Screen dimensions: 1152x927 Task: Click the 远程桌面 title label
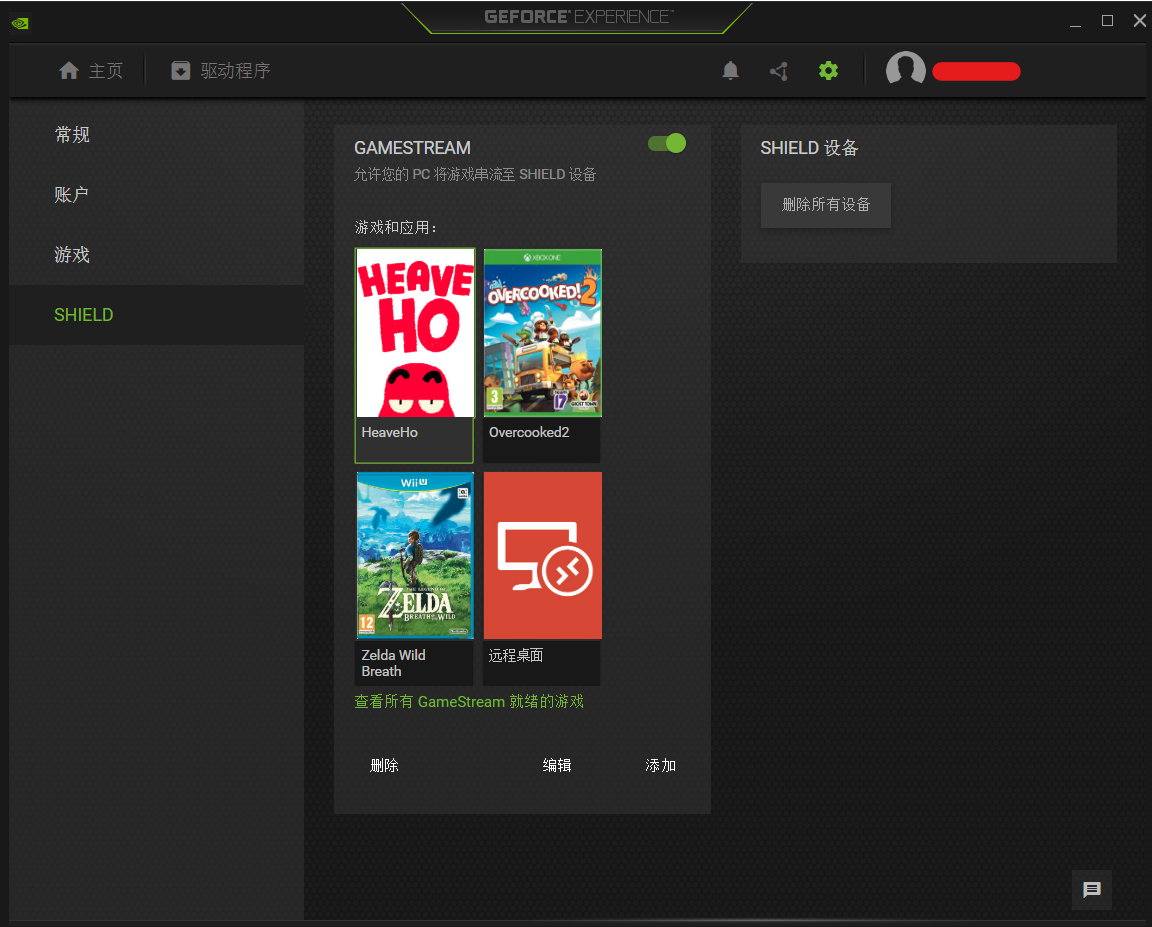516,655
